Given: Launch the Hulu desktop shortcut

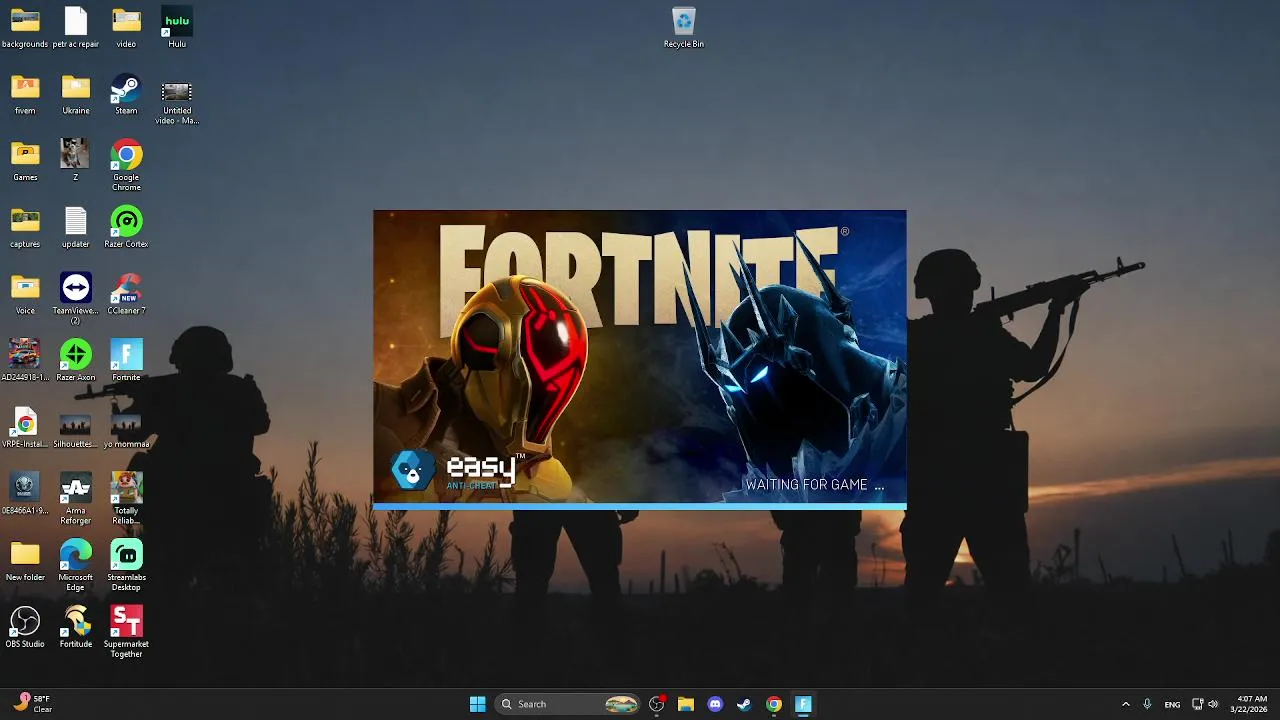Looking at the screenshot, I should (177, 28).
